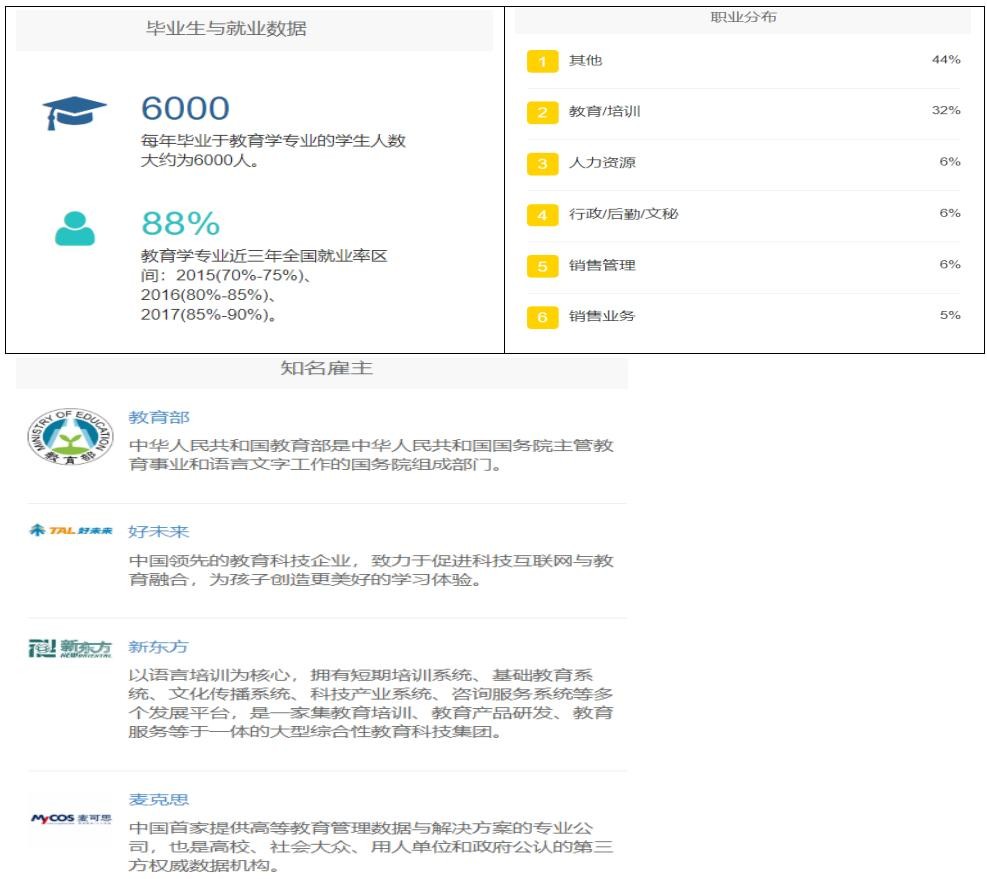
Task: Open the 好未来 employer link
Action: [159, 531]
